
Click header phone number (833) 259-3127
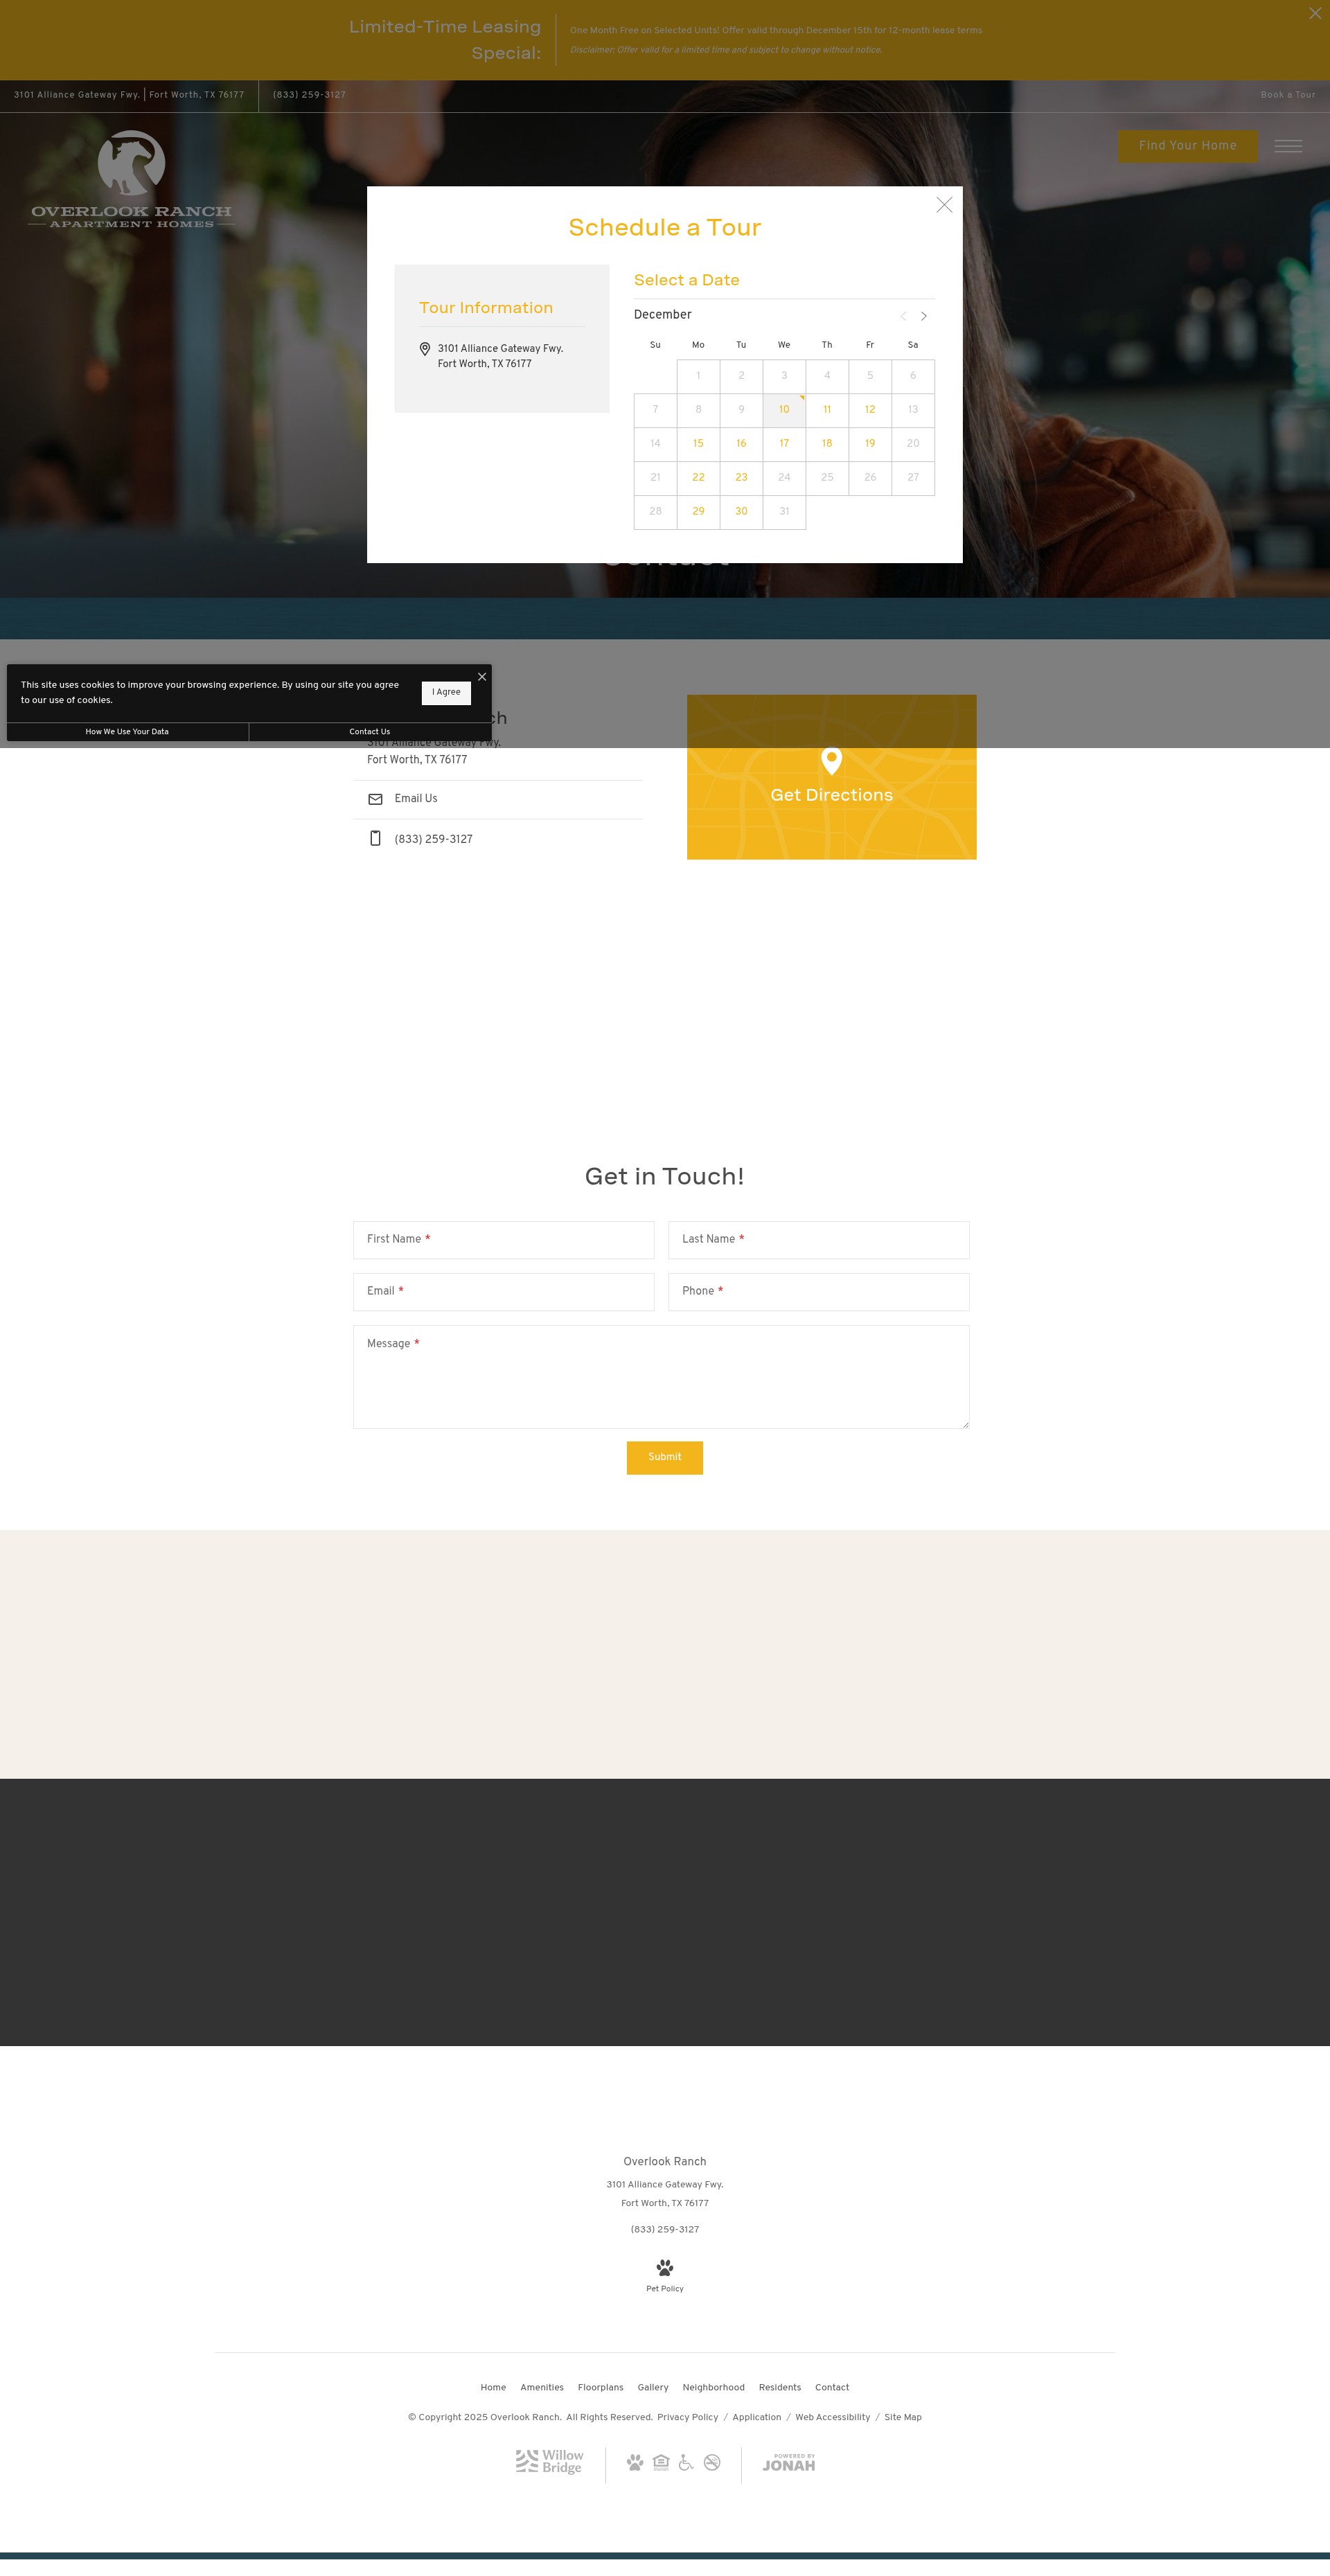pyautogui.click(x=309, y=95)
